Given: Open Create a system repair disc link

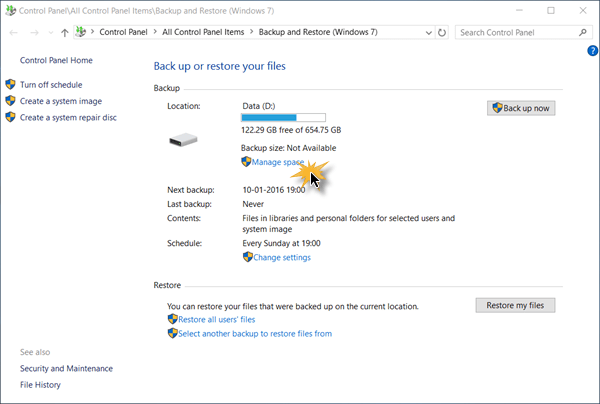Looking at the screenshot, I should [68, 117].
